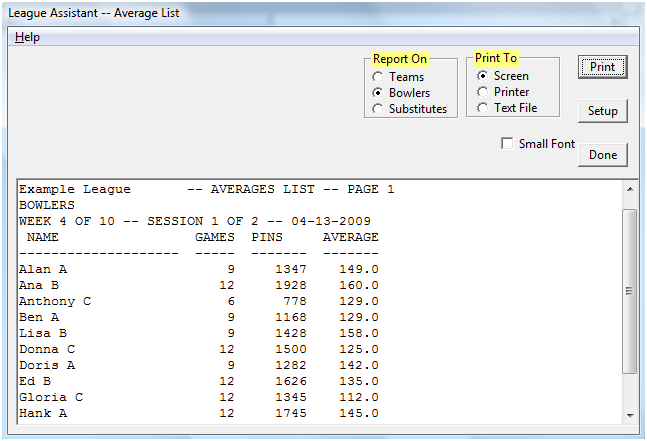
Task: Click the report scrollbar down arrow
Action: tap(630, 414)
